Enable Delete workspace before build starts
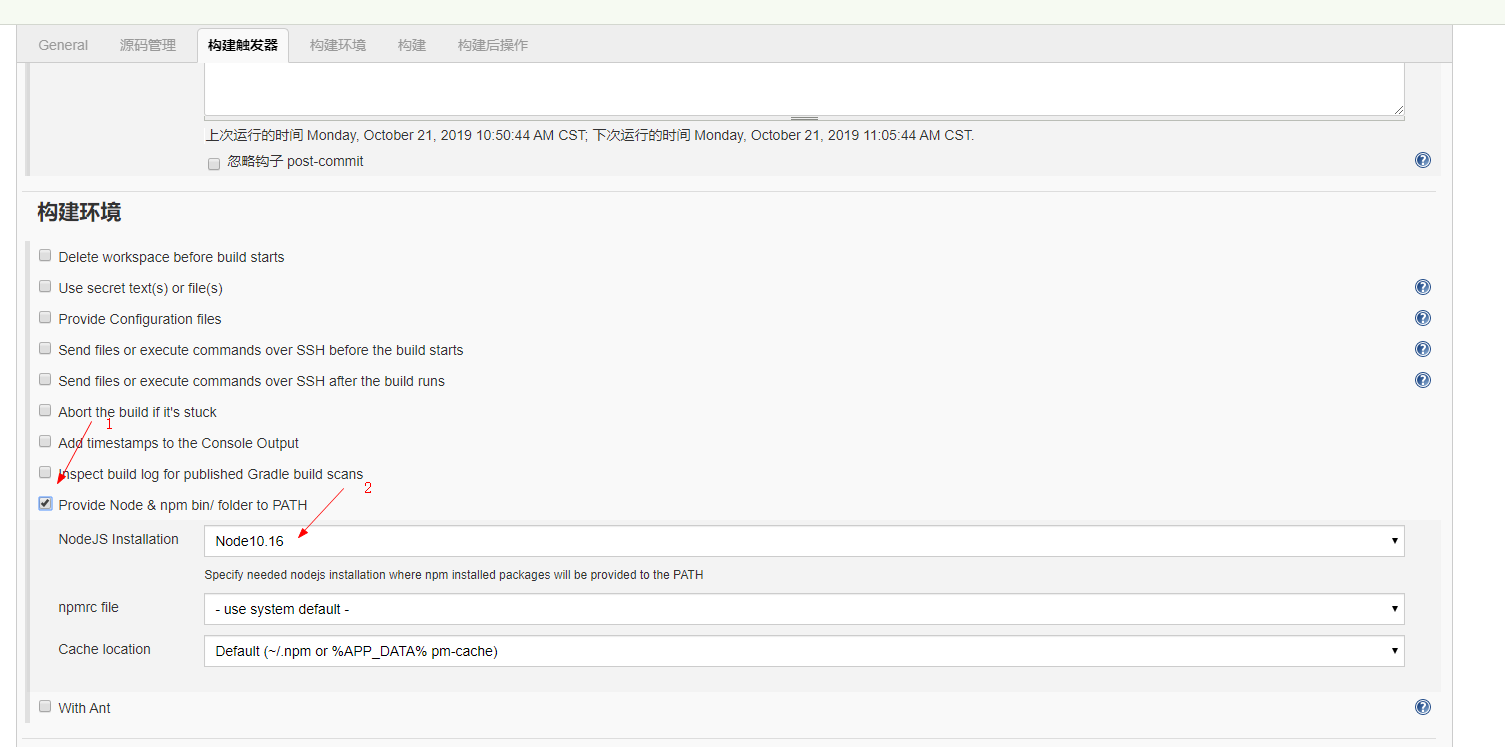The width and height of the screenshot is (1505, 747). pyautogui.click(x=45, y=256)
